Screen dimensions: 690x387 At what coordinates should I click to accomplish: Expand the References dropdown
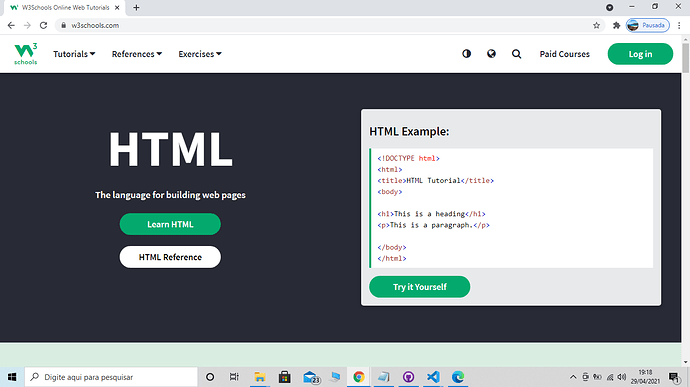(137, 54)
